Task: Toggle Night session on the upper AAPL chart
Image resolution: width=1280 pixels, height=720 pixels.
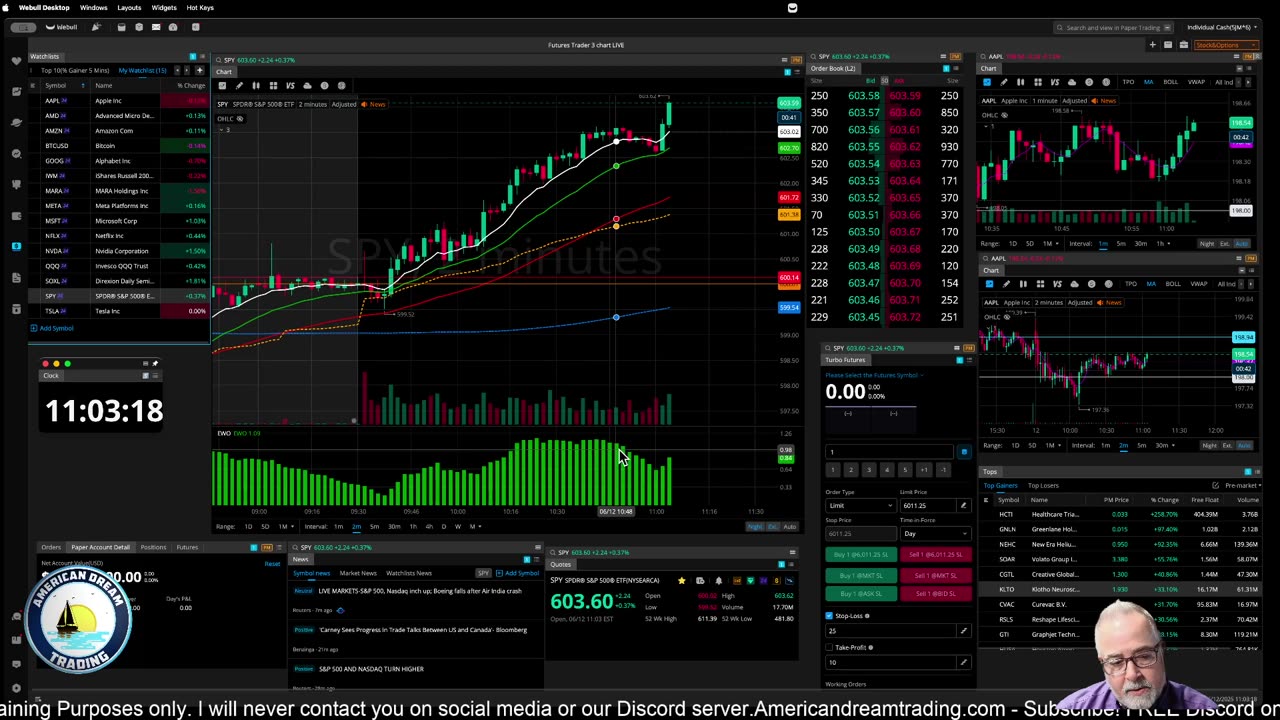Action: [x=1207, y=243]
